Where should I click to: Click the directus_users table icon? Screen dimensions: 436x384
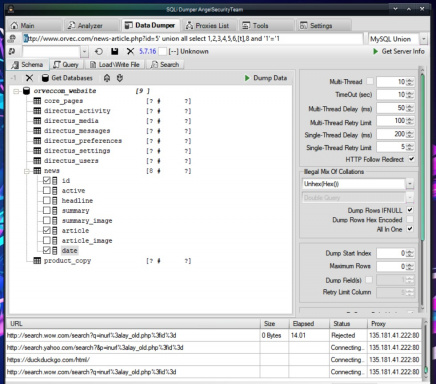coord(37,161)
